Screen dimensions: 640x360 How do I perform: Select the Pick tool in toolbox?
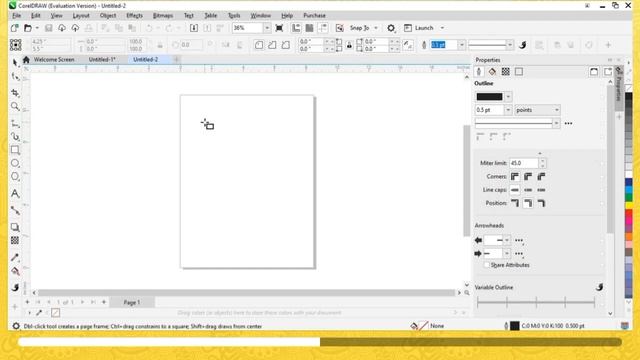click(x=15, y=62)
